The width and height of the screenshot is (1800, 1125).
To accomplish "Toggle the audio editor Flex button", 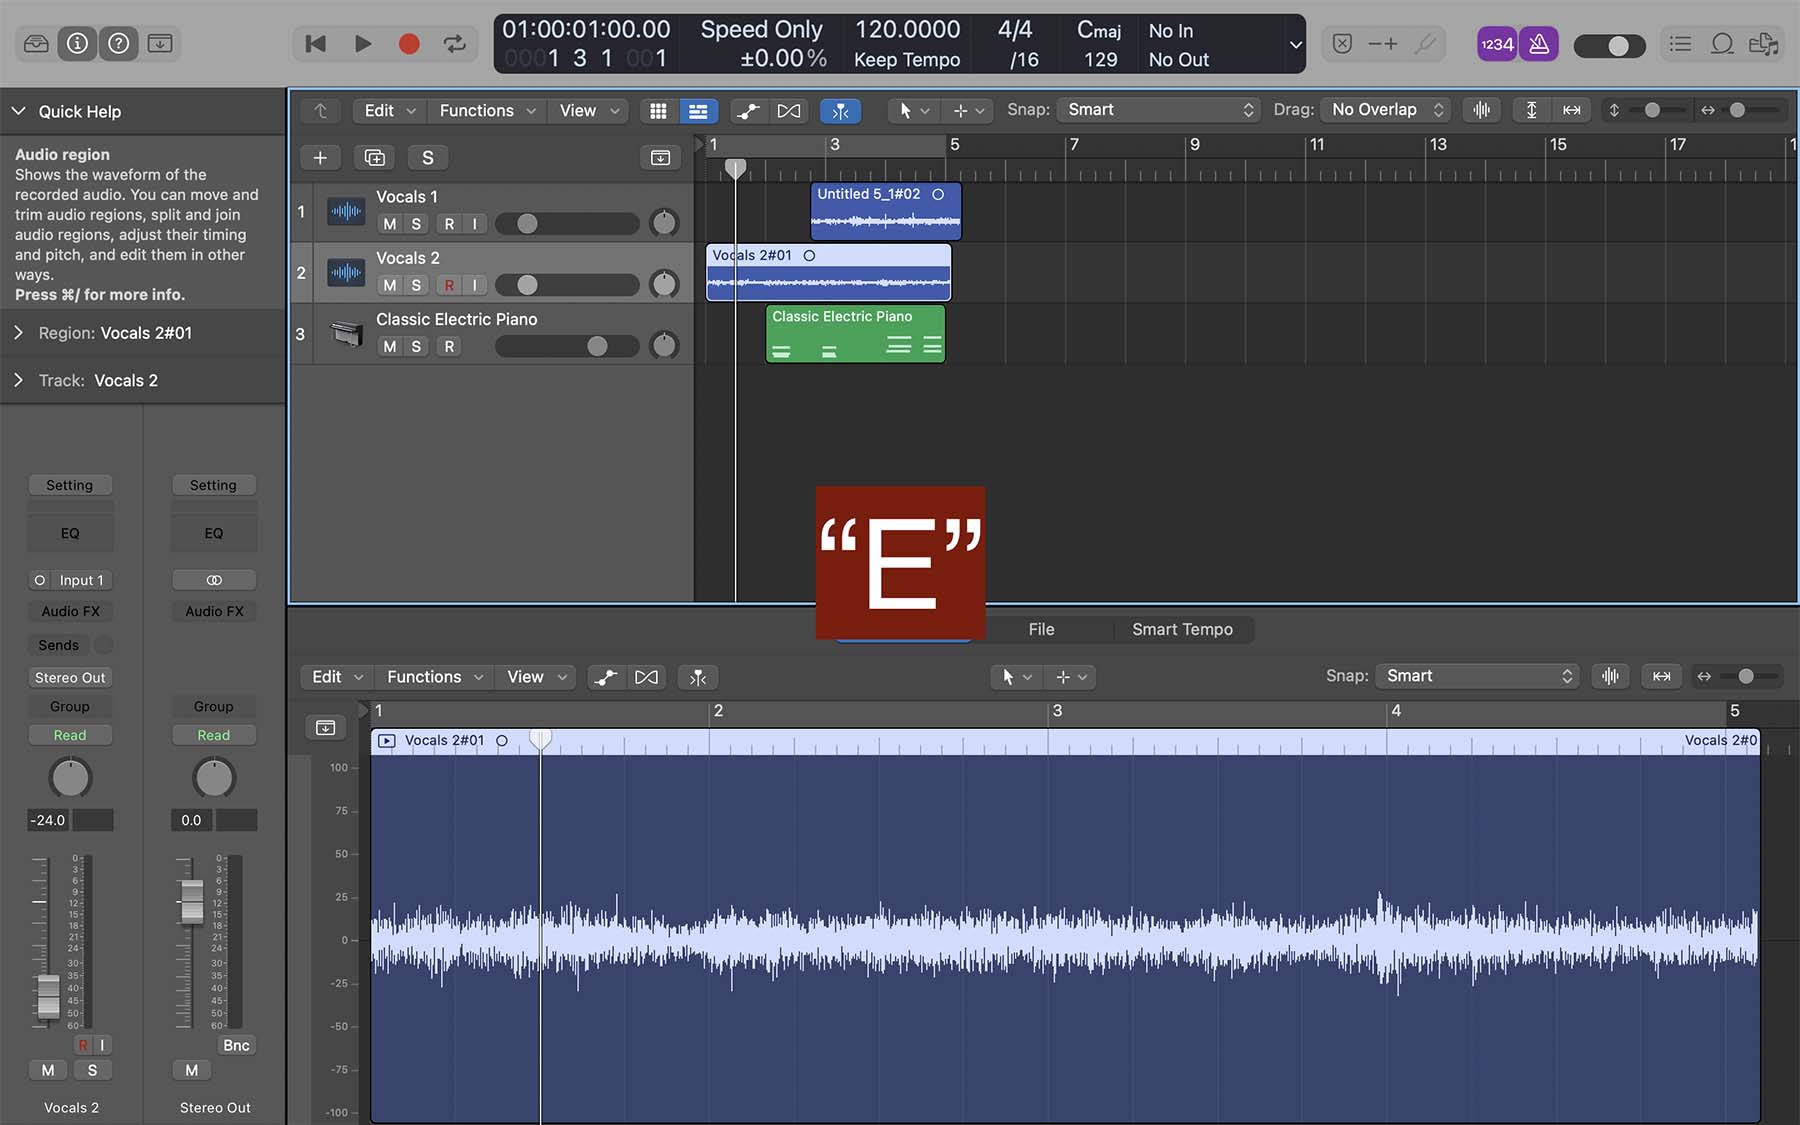I will 647,677.
